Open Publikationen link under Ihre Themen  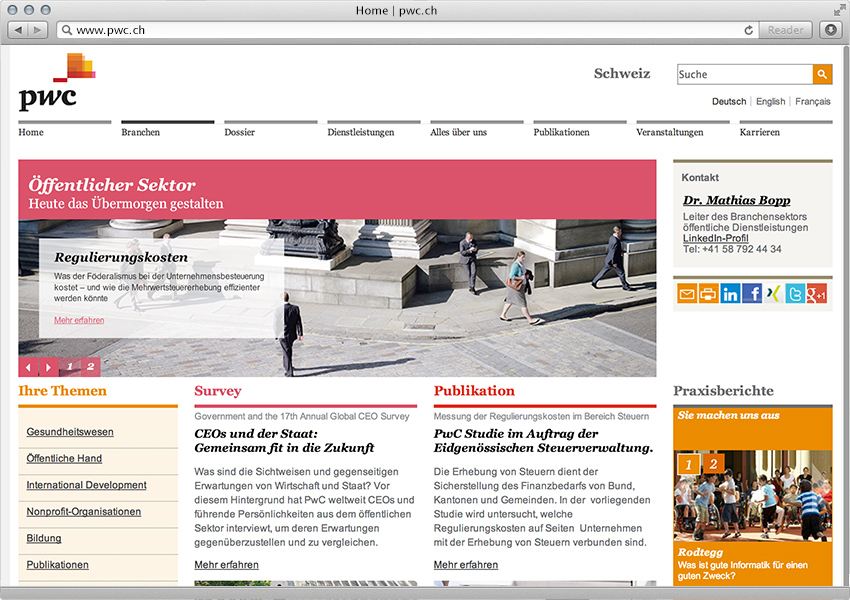[57, 565]
